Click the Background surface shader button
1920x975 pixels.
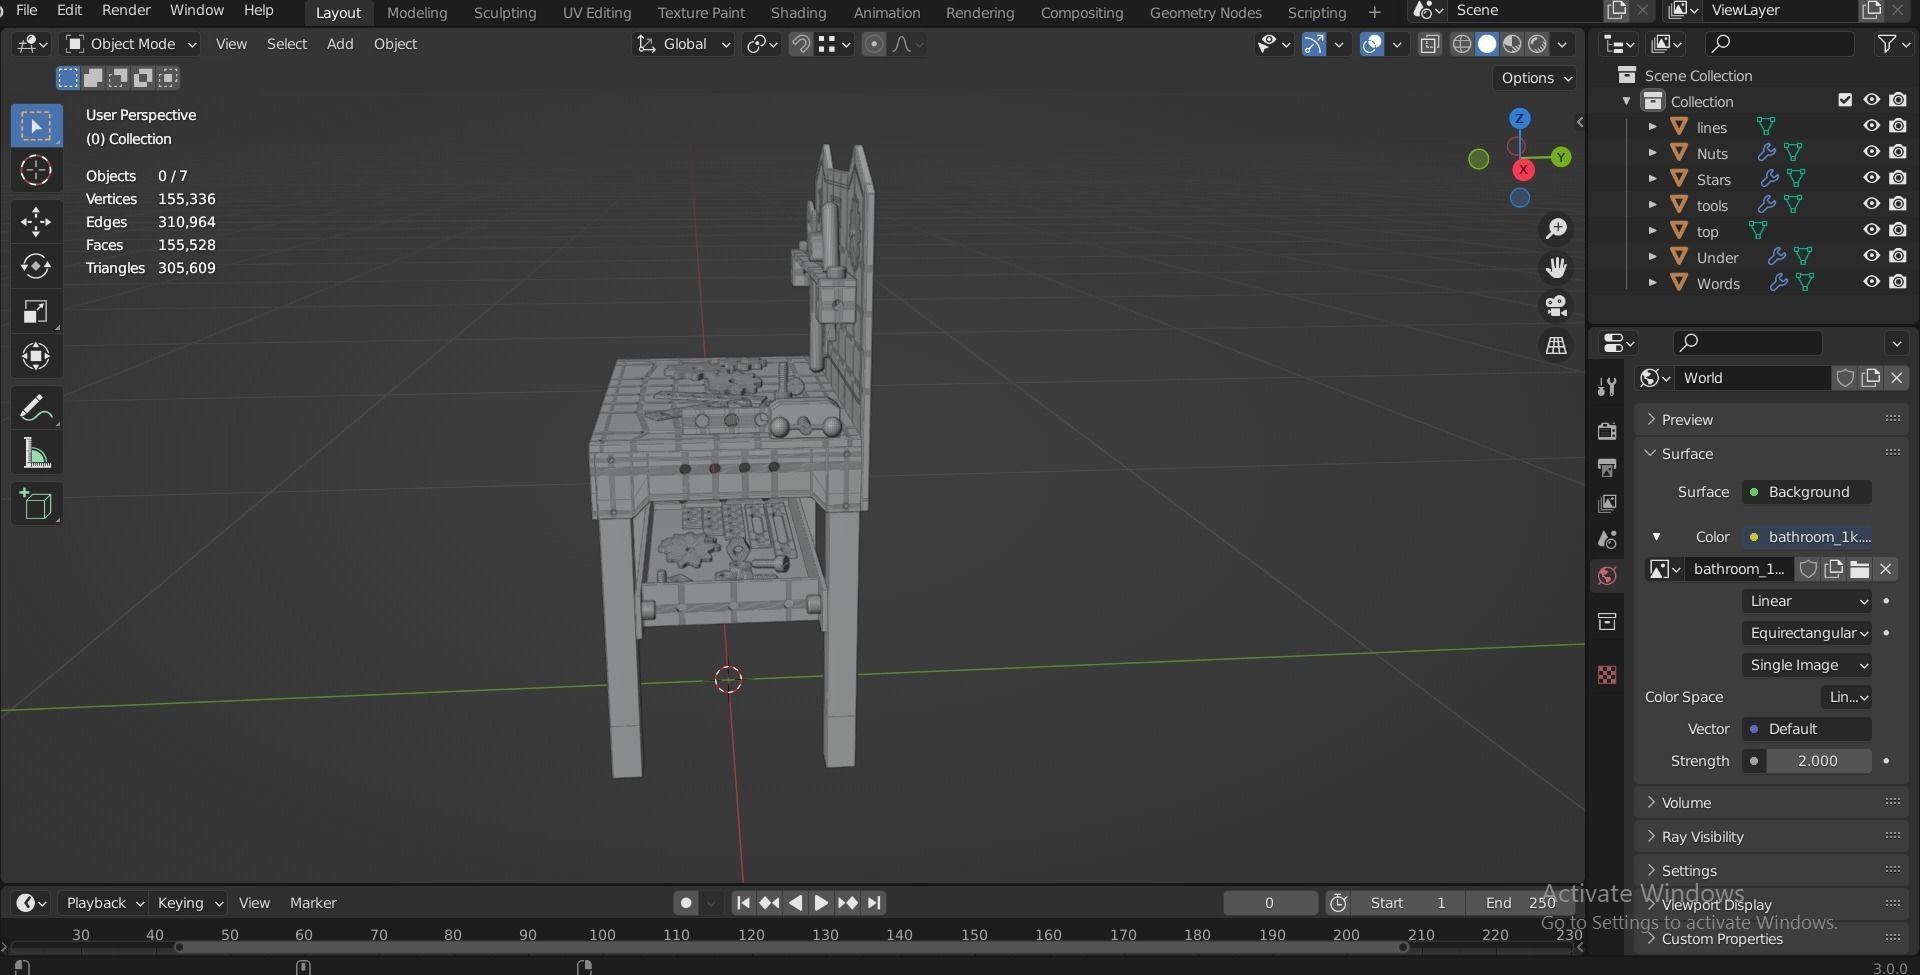click(x=1806, y=492)
